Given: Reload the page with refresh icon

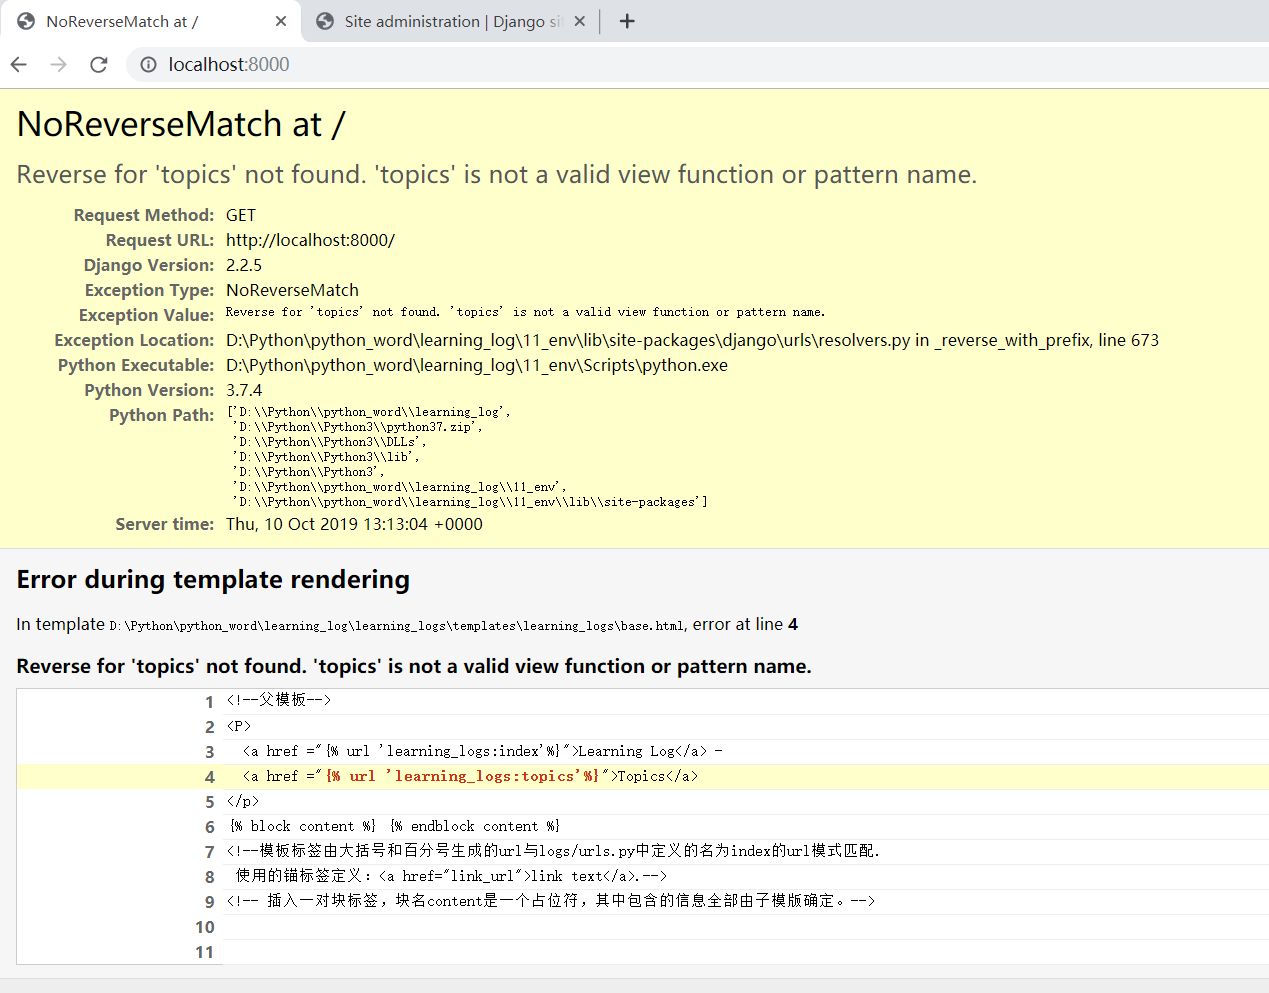Looking at the screenshot, I should [98, 64].
